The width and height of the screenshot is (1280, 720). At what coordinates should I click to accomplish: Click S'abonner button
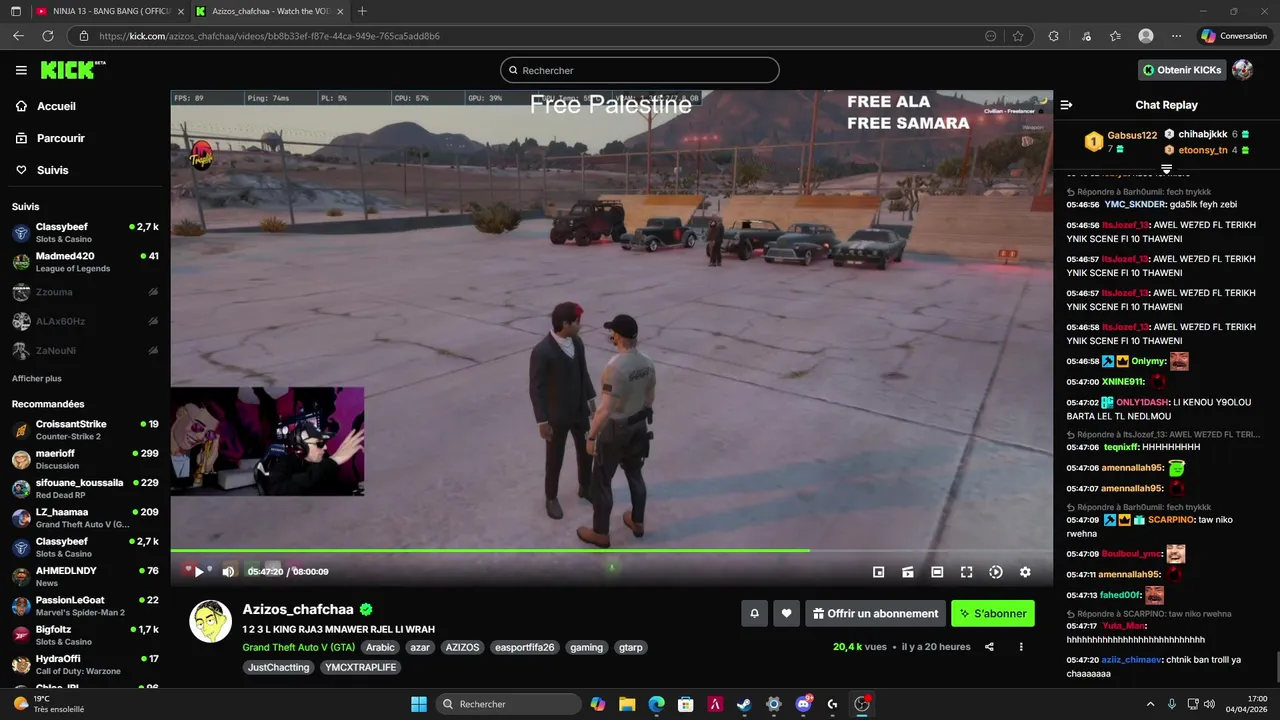[993, 614]
